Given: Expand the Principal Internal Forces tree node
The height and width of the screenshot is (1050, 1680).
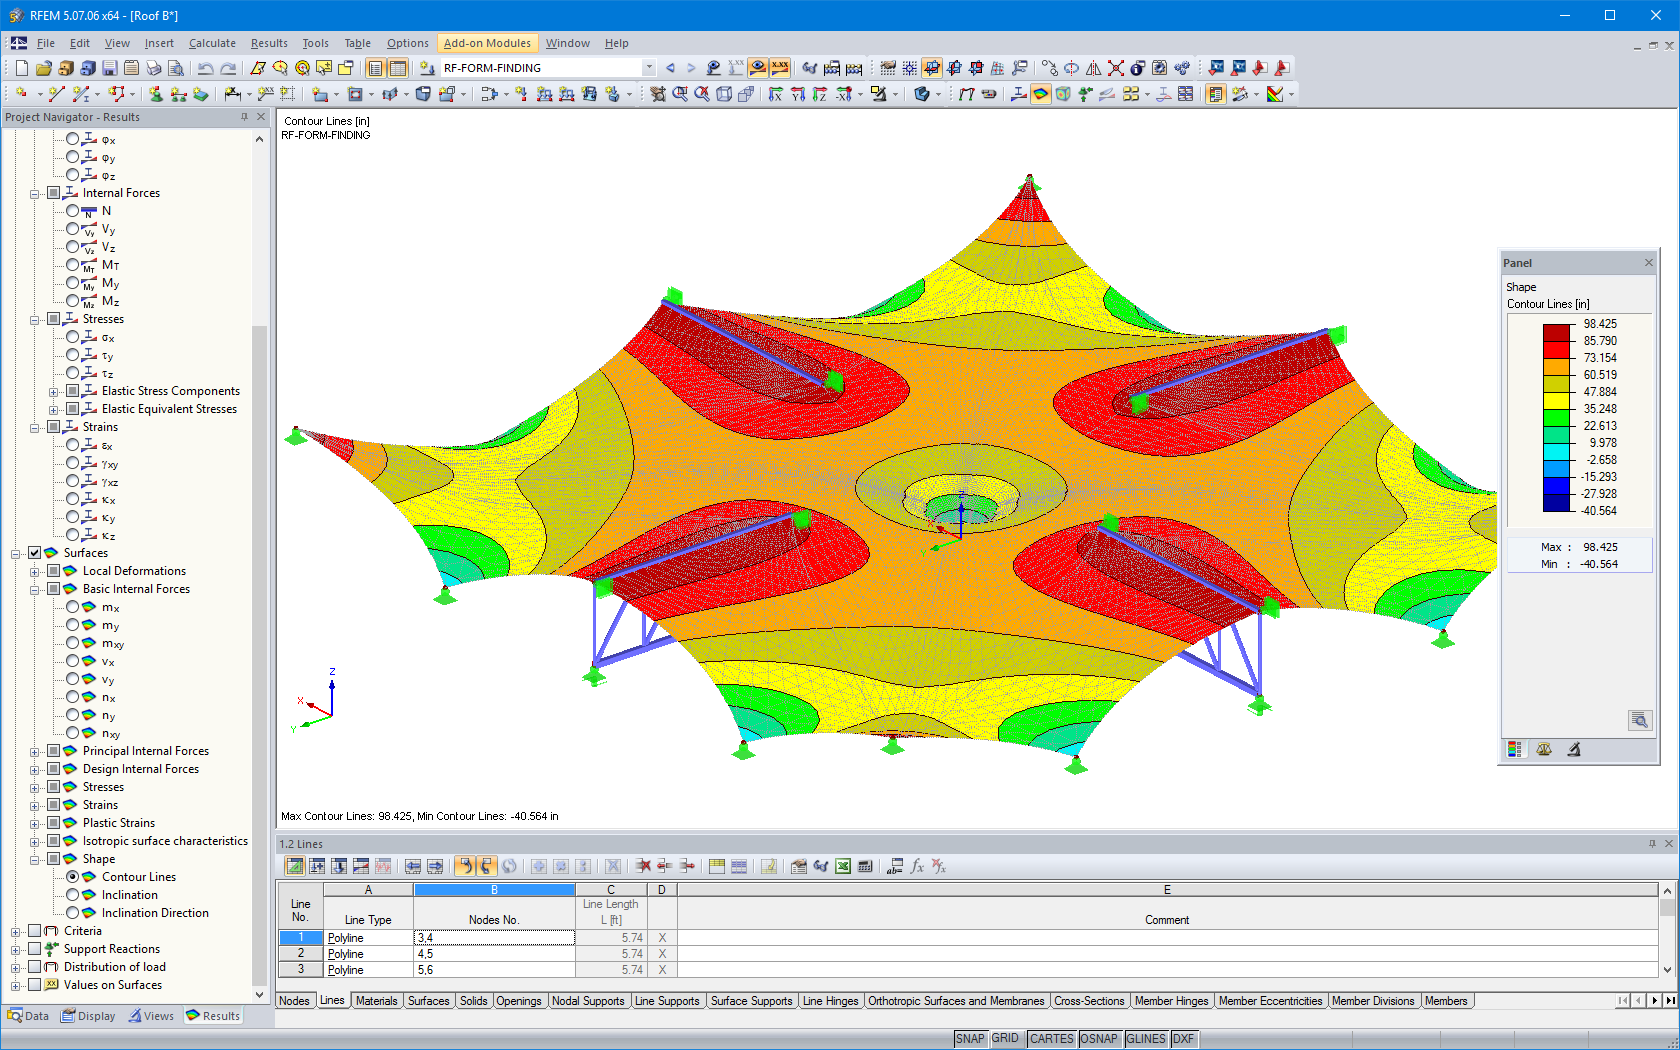Looking at the screenshot, I should (x=35, y=750).
